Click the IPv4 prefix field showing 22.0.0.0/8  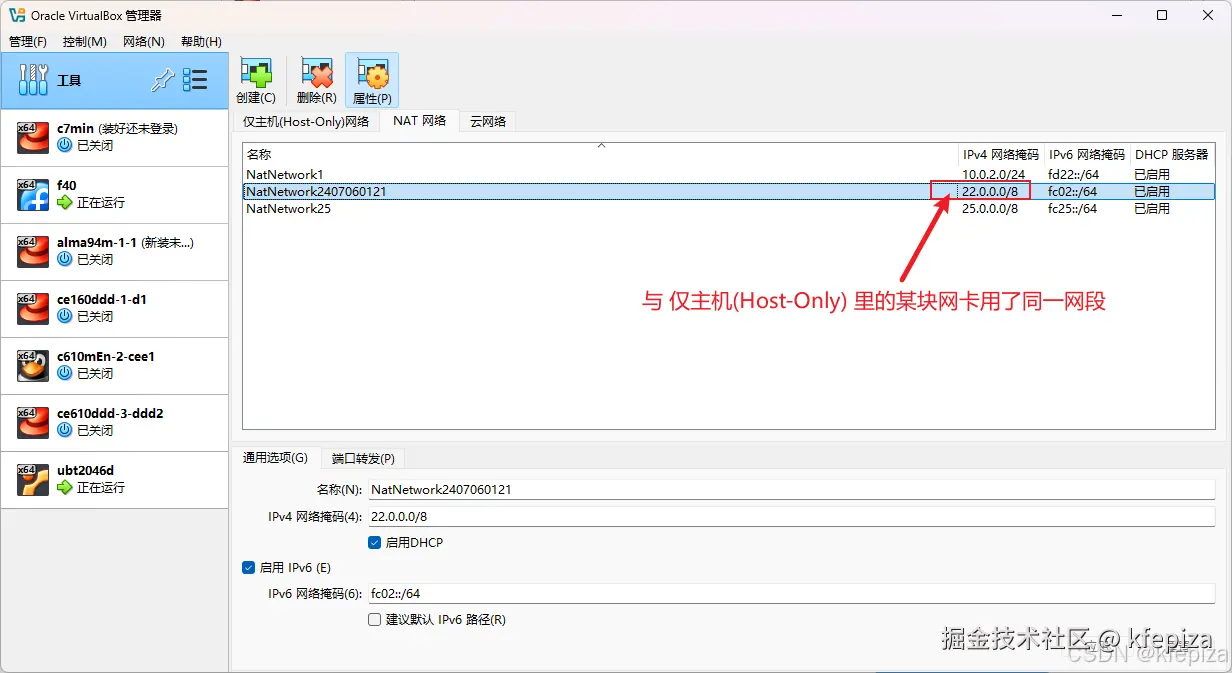point(791,517)
